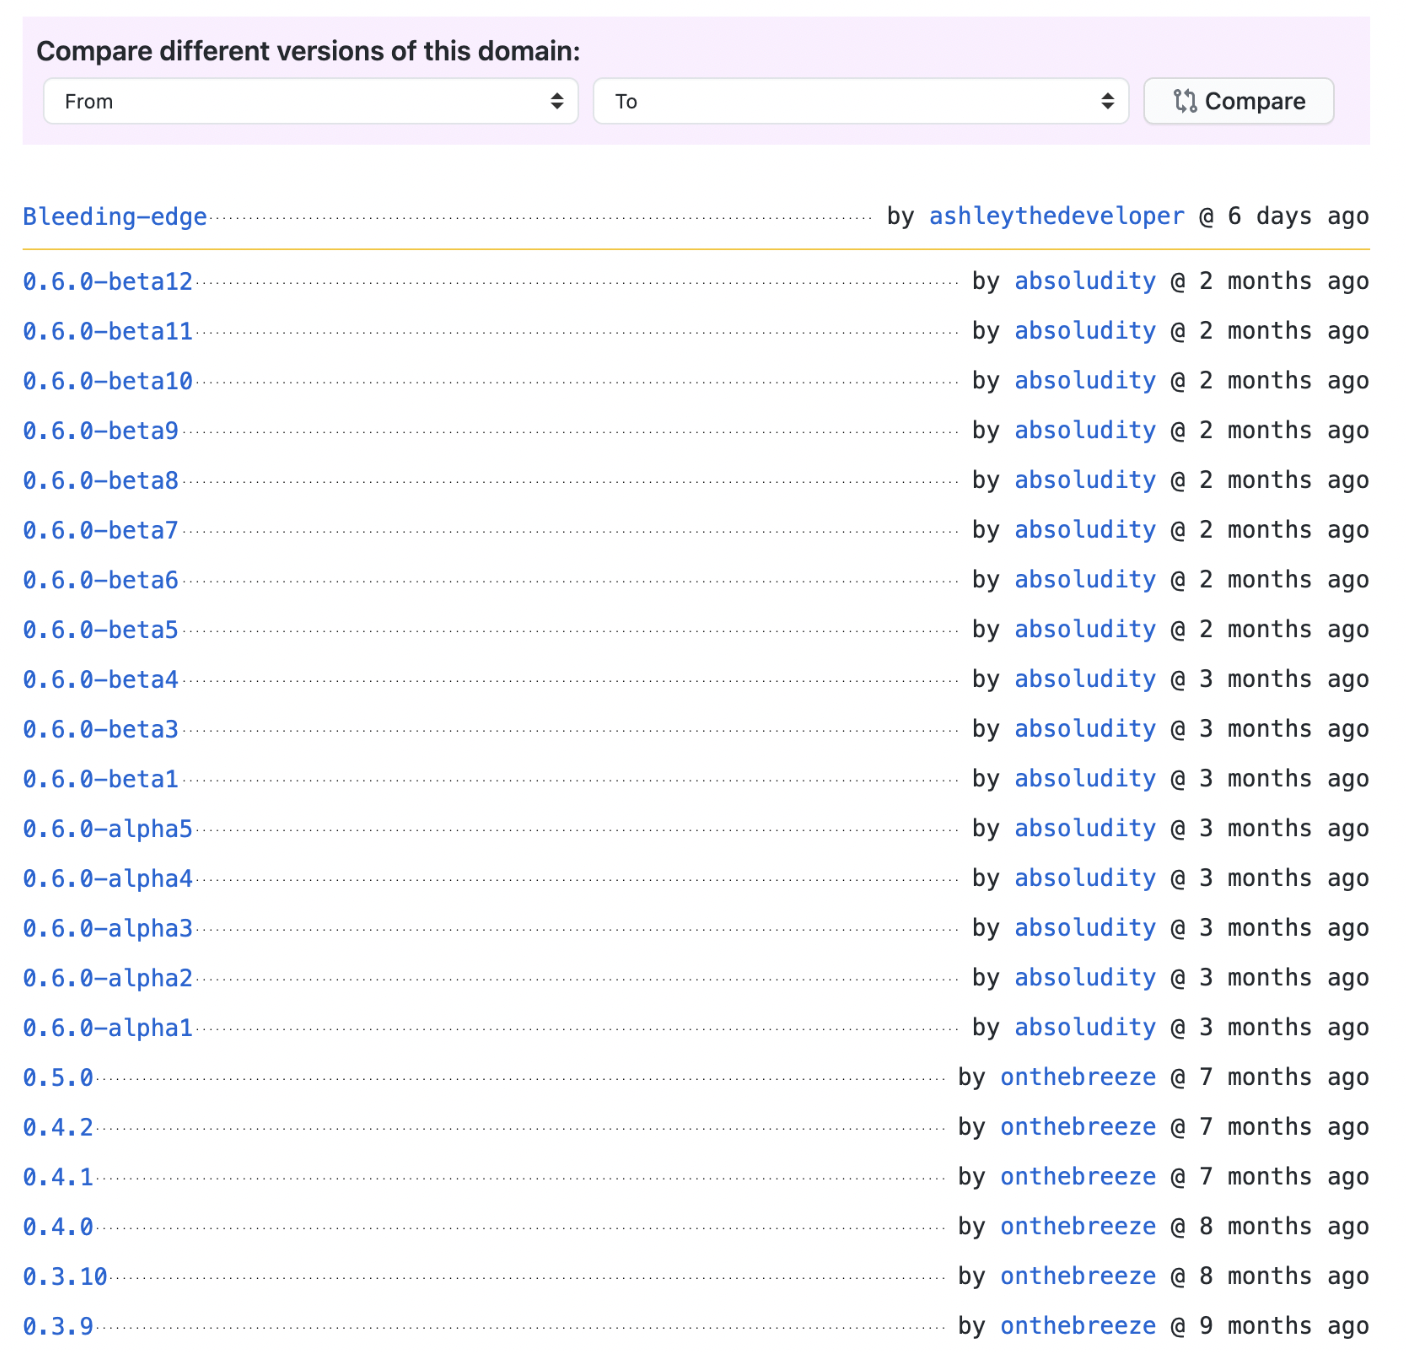Open the Bleeding-edge version link

click(x=115, y=217)
